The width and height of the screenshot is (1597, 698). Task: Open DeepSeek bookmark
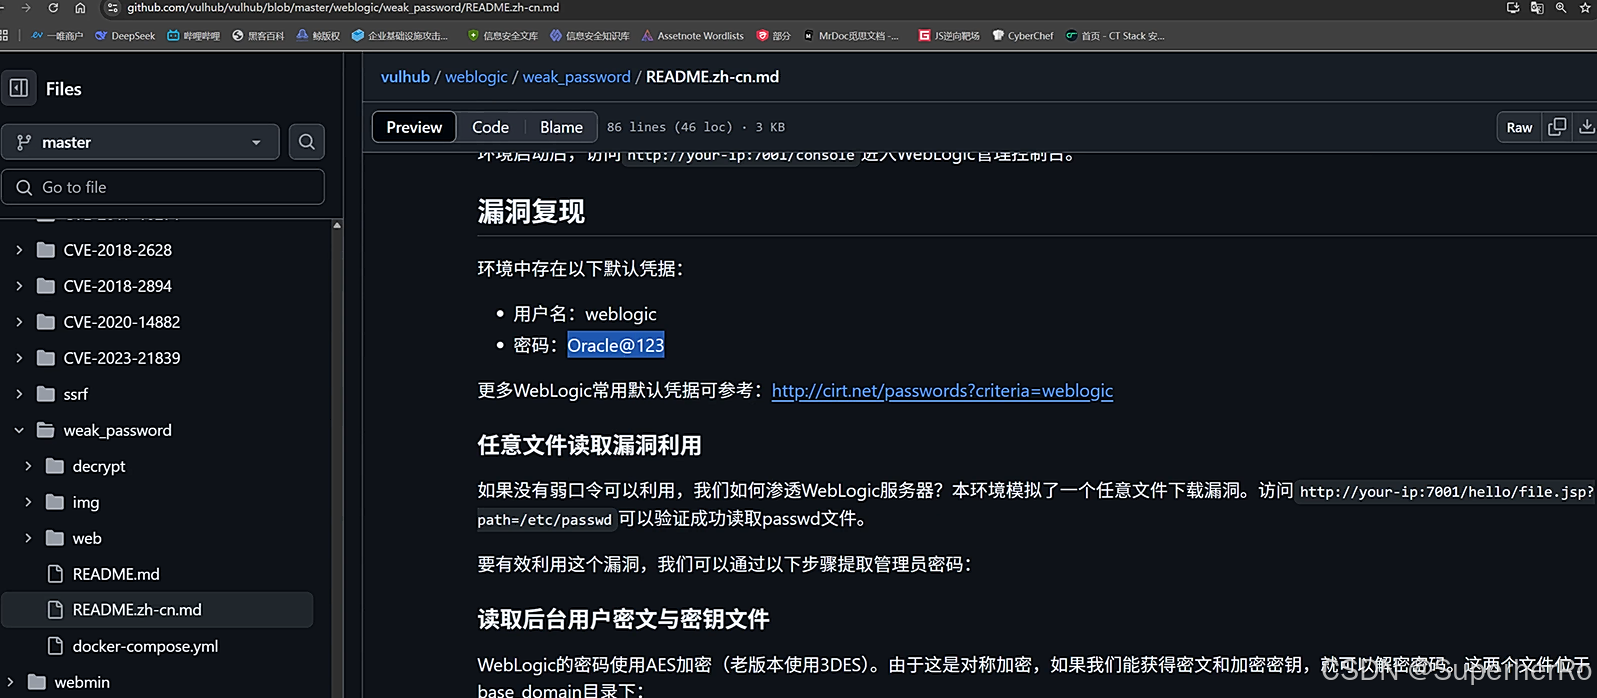coord(125,36)
